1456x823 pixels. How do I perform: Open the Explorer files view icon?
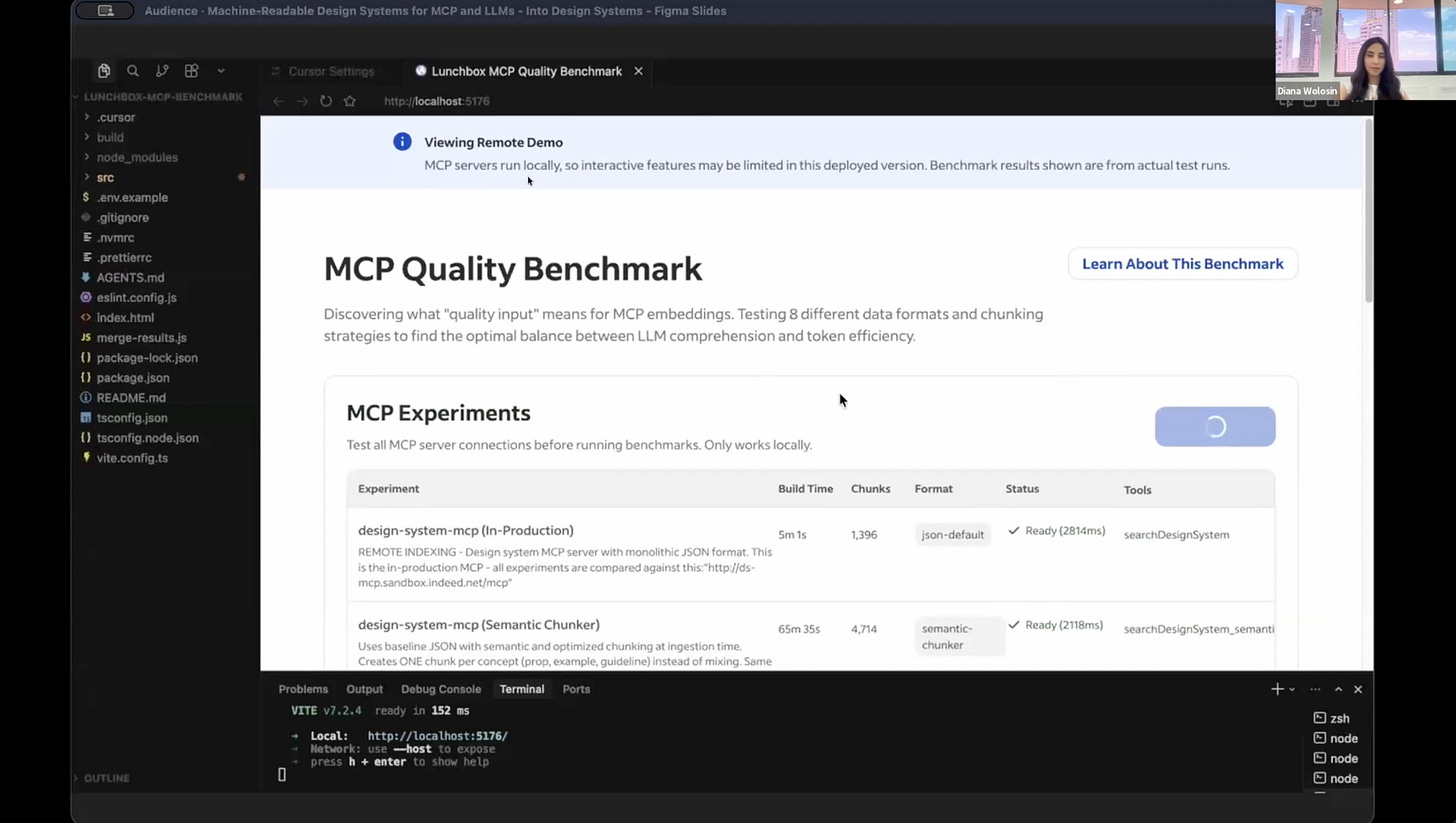(x=104, y=71)
